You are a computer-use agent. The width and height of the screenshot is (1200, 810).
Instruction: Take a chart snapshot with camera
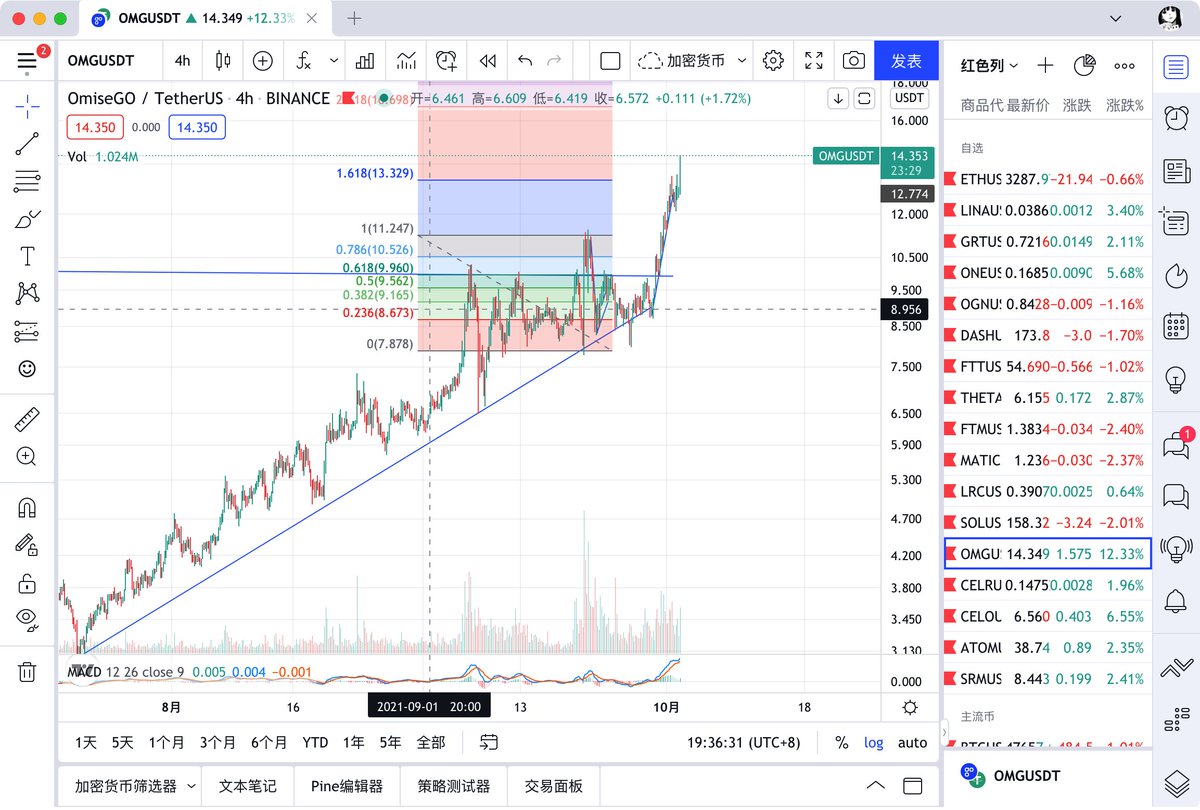click(853, 61)
